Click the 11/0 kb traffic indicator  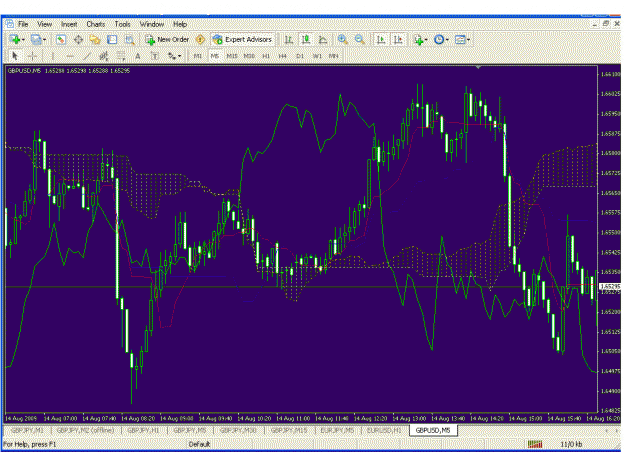(571, 444)
